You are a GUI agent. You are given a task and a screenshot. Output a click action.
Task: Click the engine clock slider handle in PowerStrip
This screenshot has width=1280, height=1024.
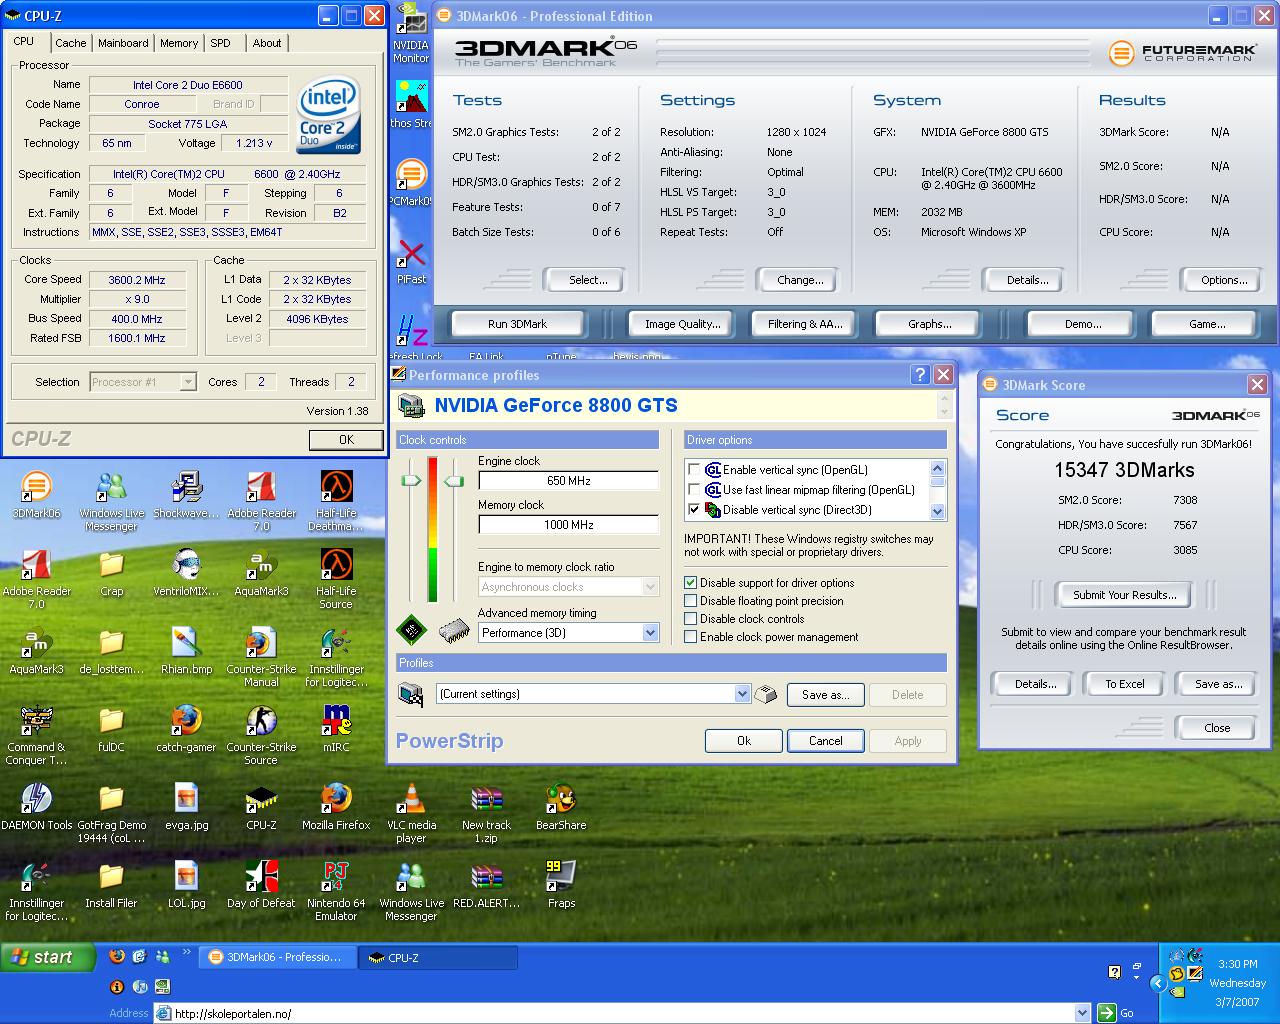[411, 481]
